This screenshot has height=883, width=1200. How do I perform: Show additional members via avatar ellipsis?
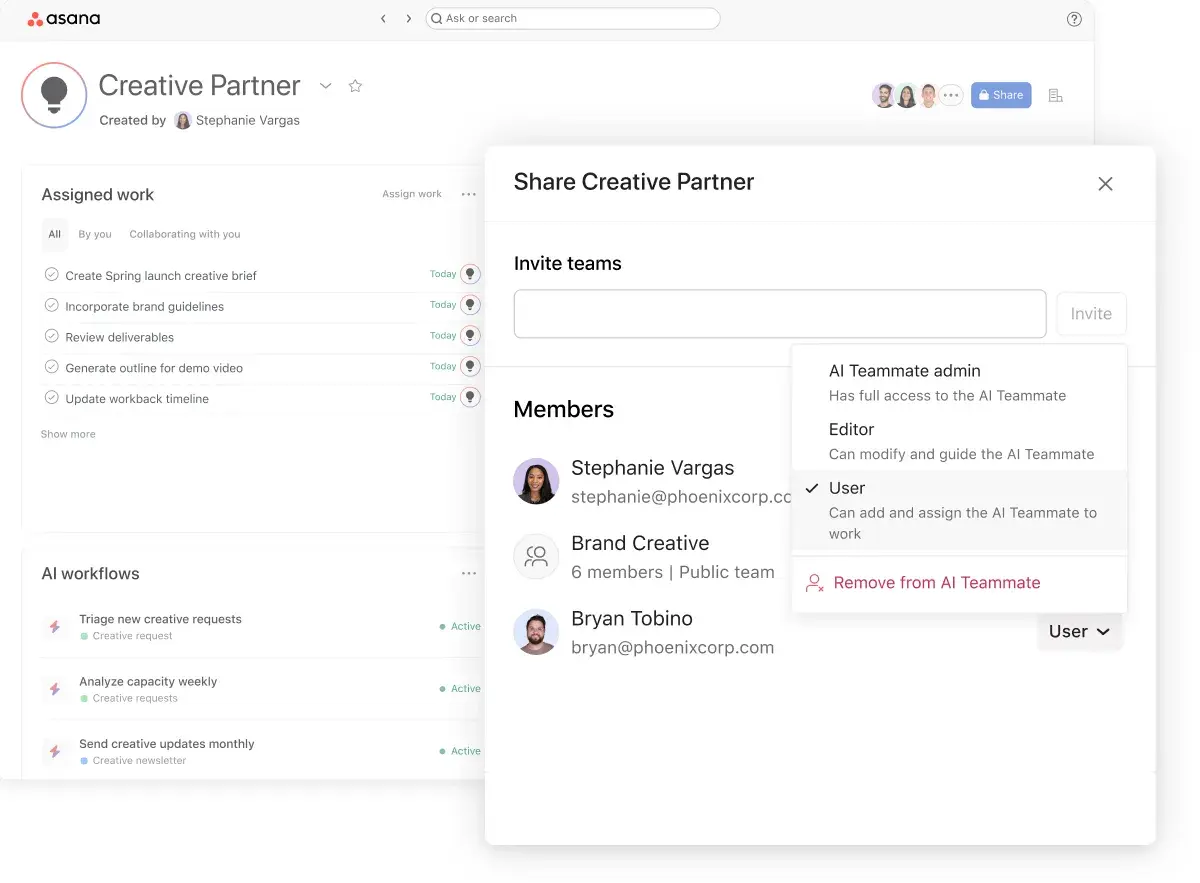click(951, 95)
